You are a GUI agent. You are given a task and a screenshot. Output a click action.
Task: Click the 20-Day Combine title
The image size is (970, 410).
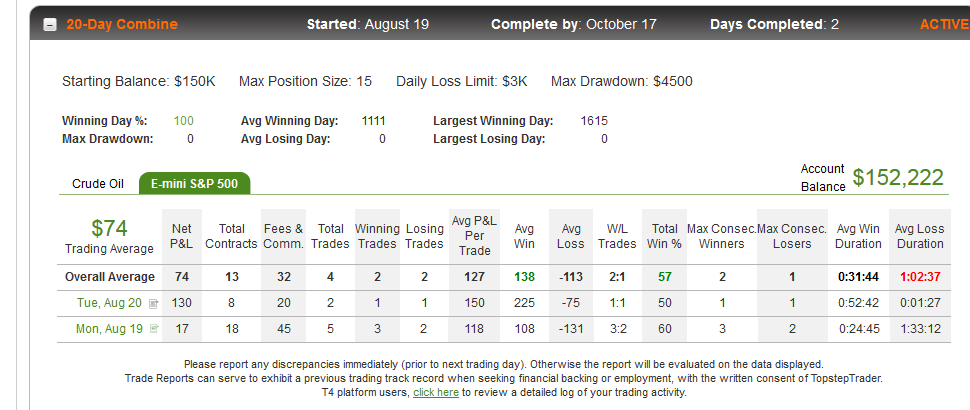coord(122,25)
